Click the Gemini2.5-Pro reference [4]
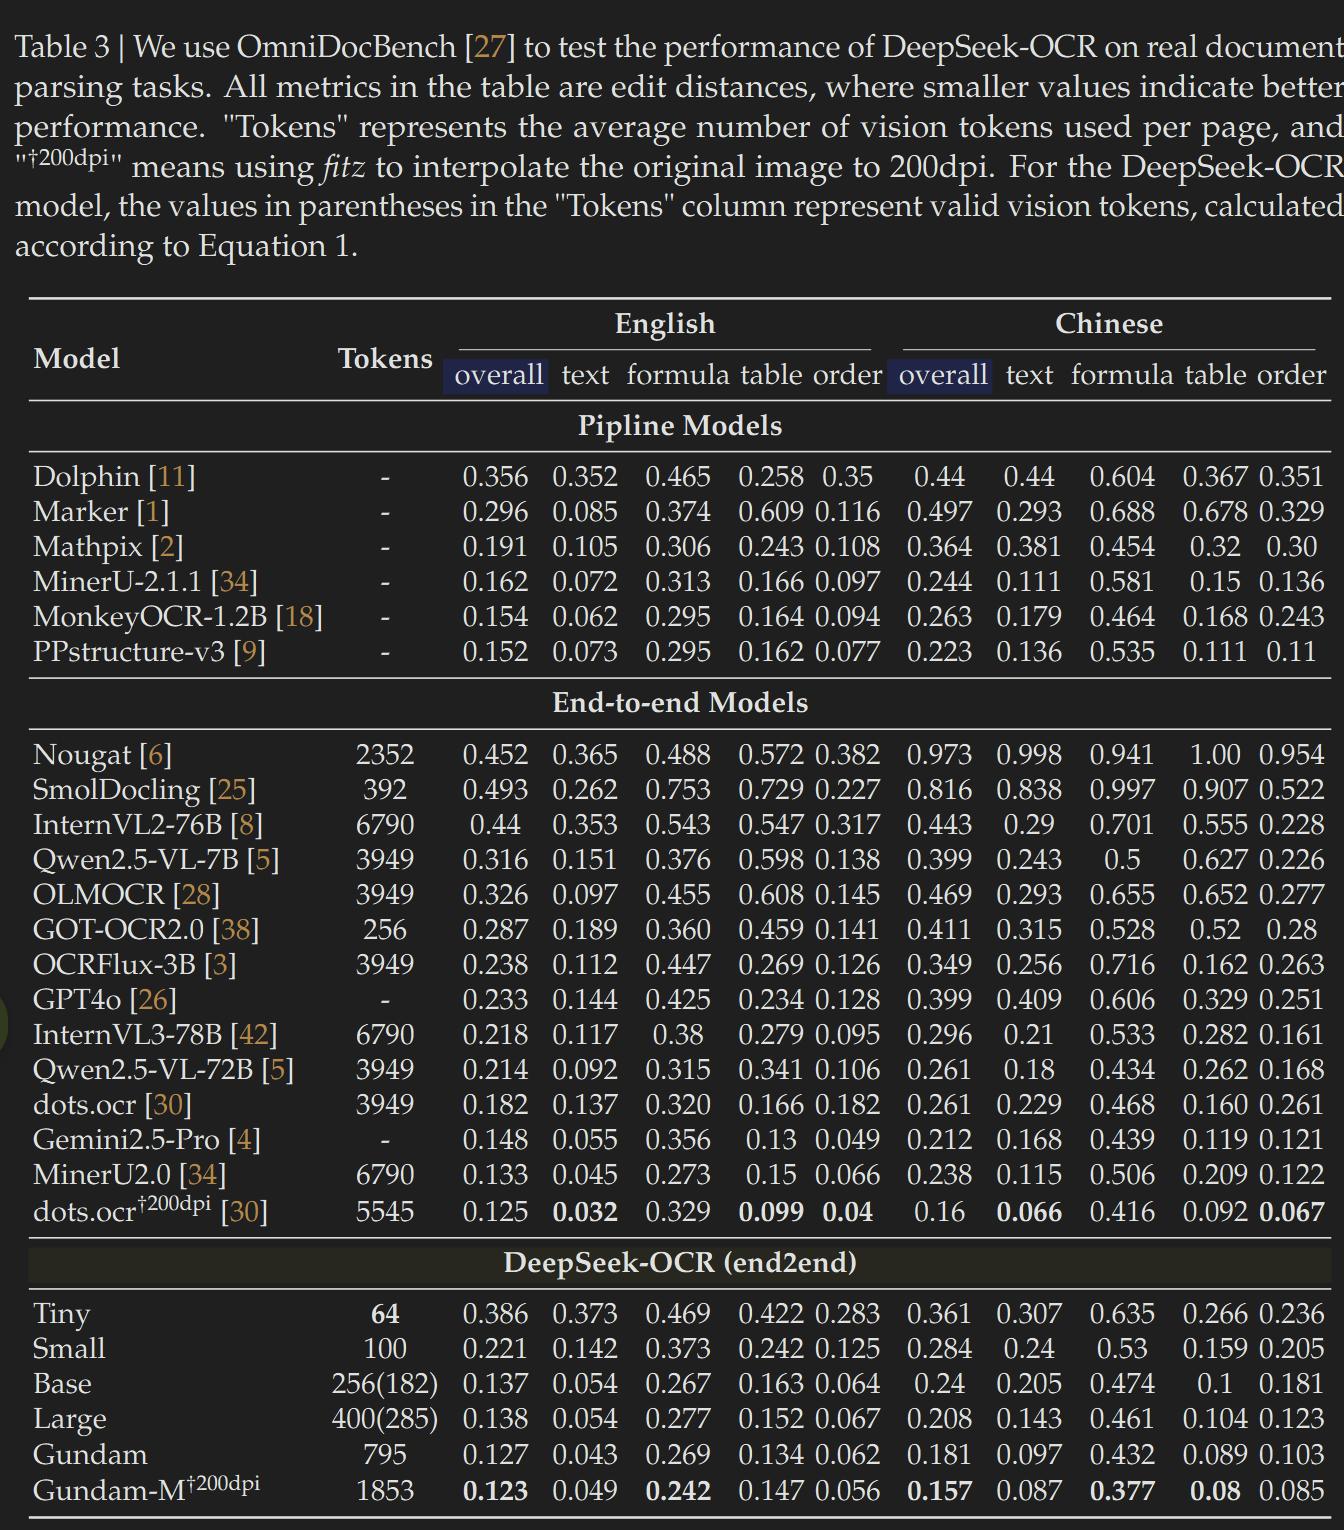The height and width of the screenshot is (1530, 1344). [x=244, y=1140]
